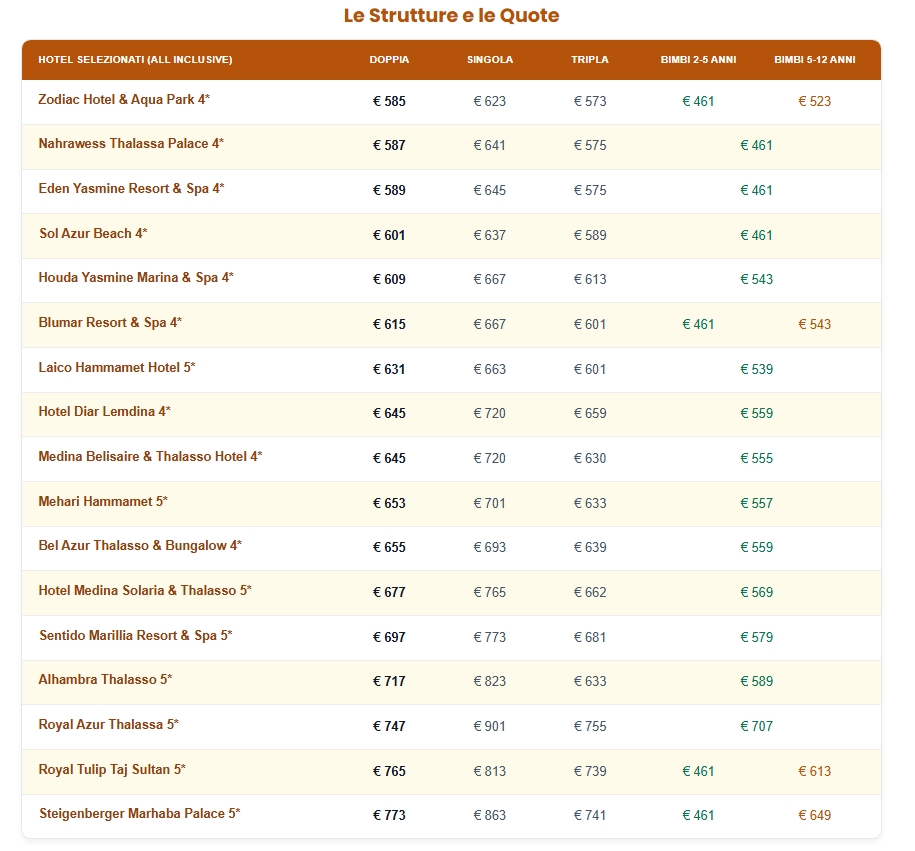Viewport: 915px width, 851px height.
Task: Click the BIMBI 2-5 ANNI header
Action: (698, 60)
